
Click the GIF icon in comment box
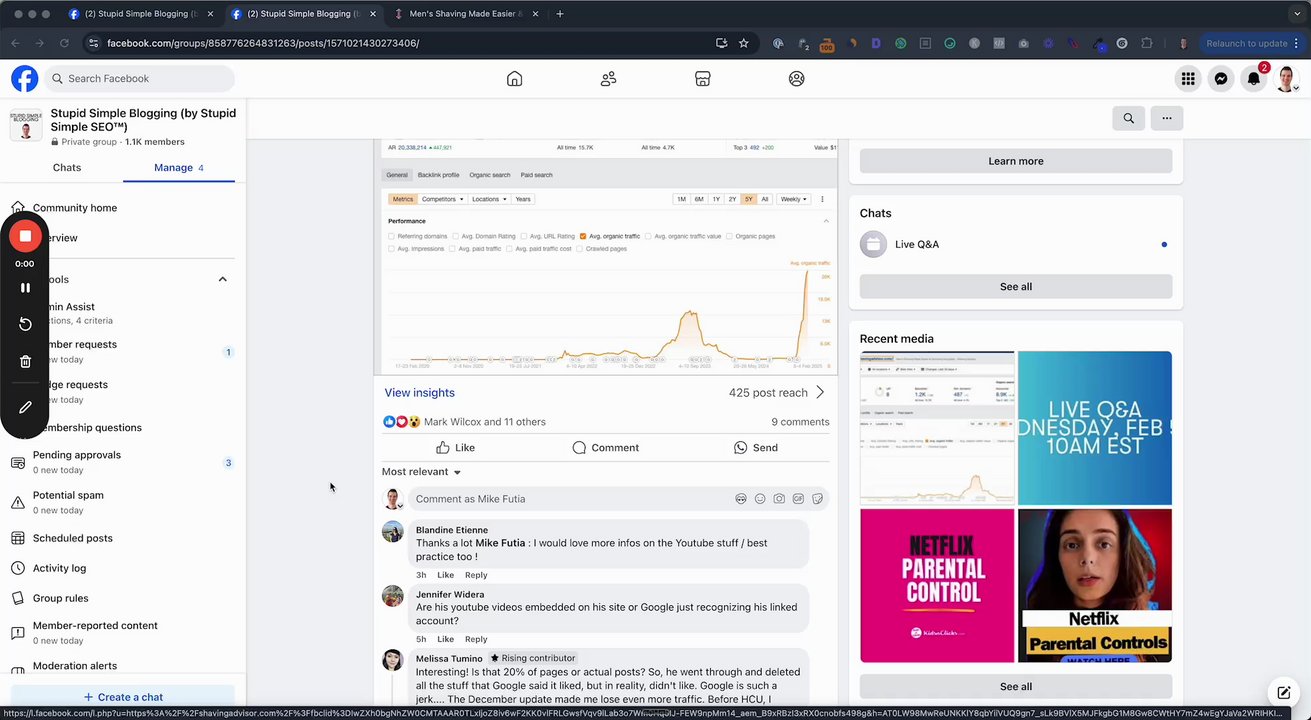tap(798, 499)
